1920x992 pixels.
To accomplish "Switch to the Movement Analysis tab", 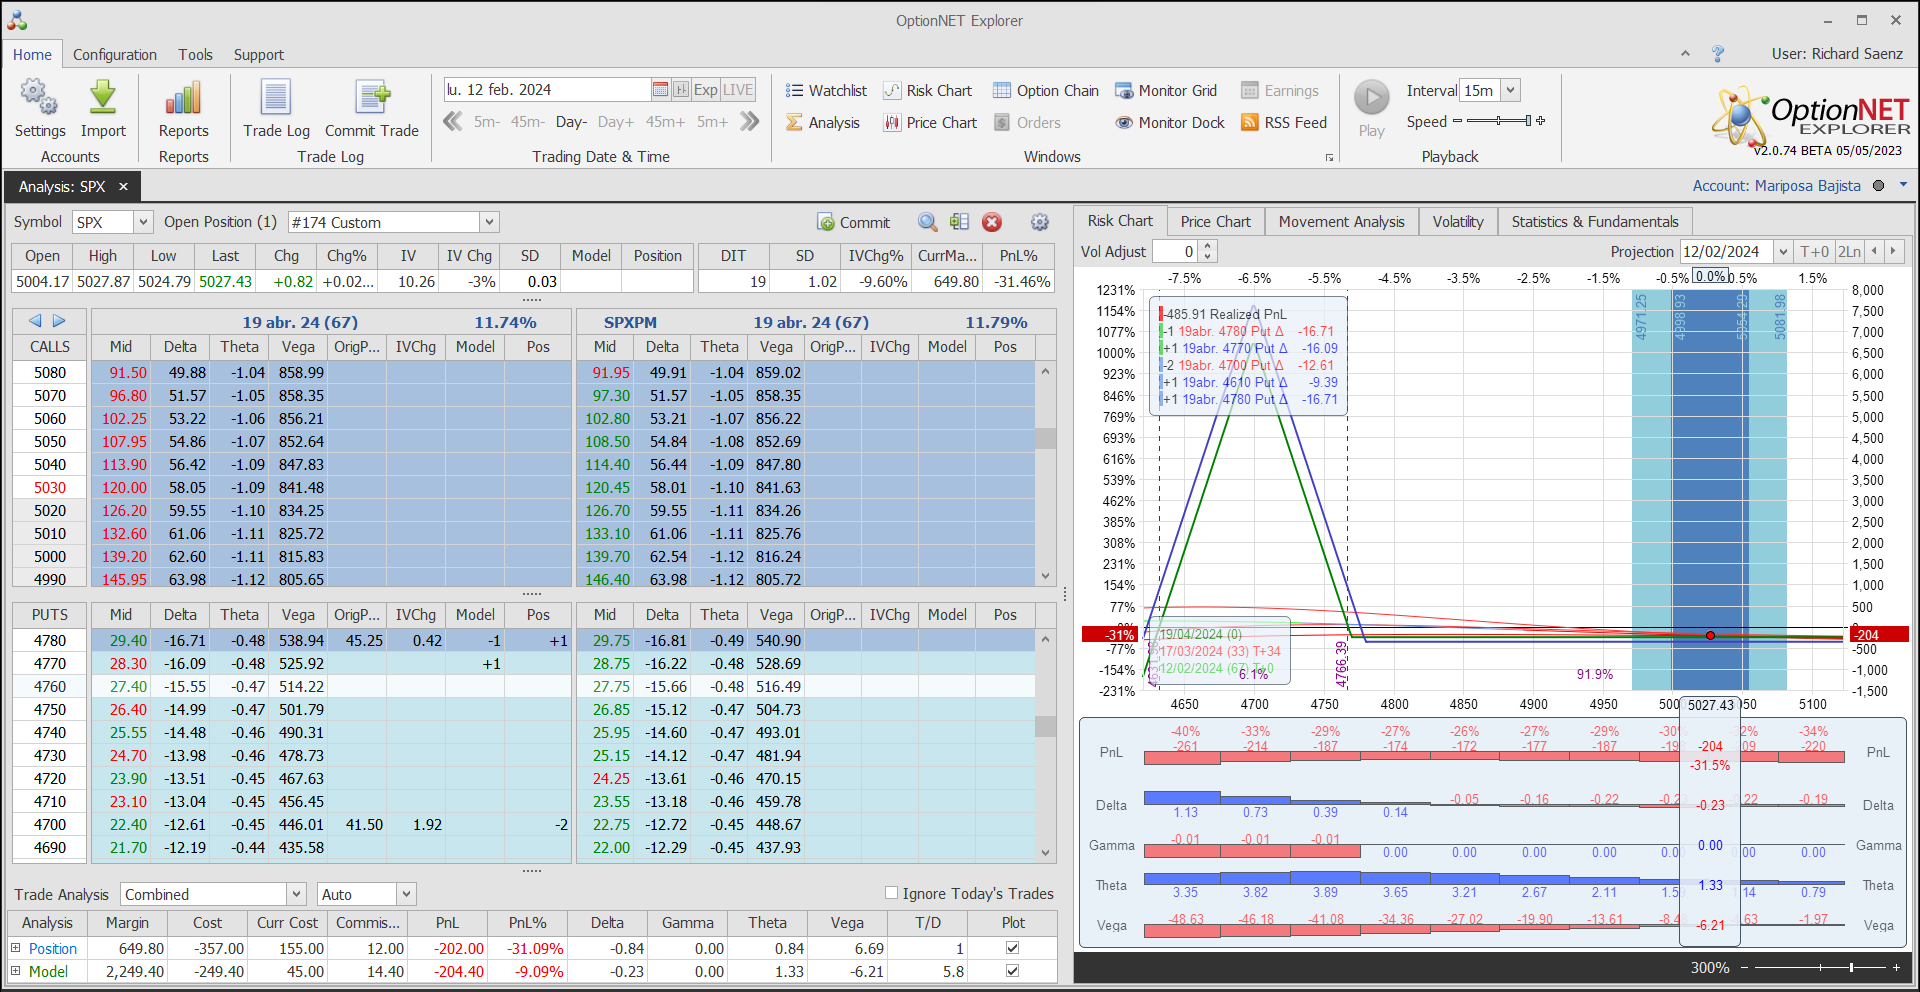I will 1341,222.
